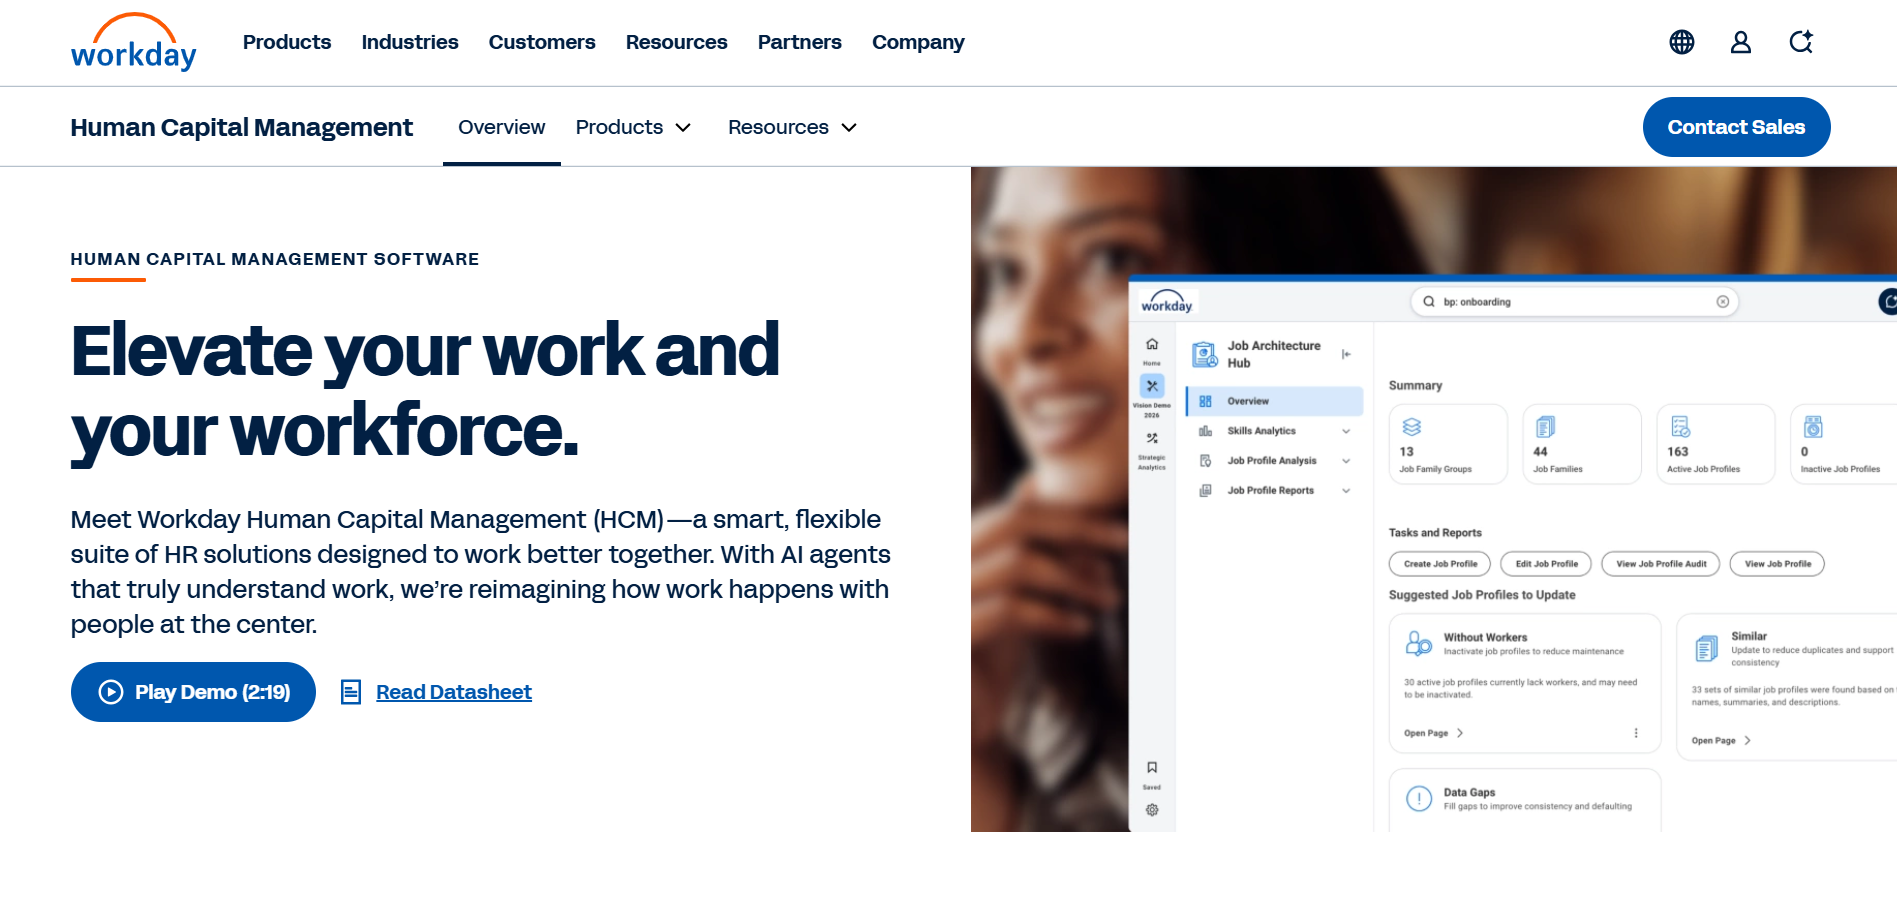Expand the Job Profile Analysis chevron
This screenshot has height=902, width=1897.
pos(1346,461)
